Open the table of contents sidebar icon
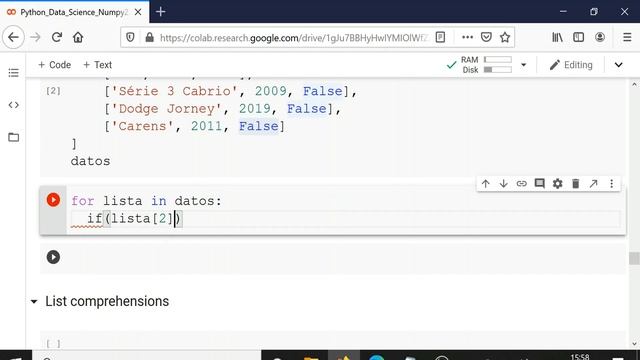The image size is (640, 360). point(13,73)
